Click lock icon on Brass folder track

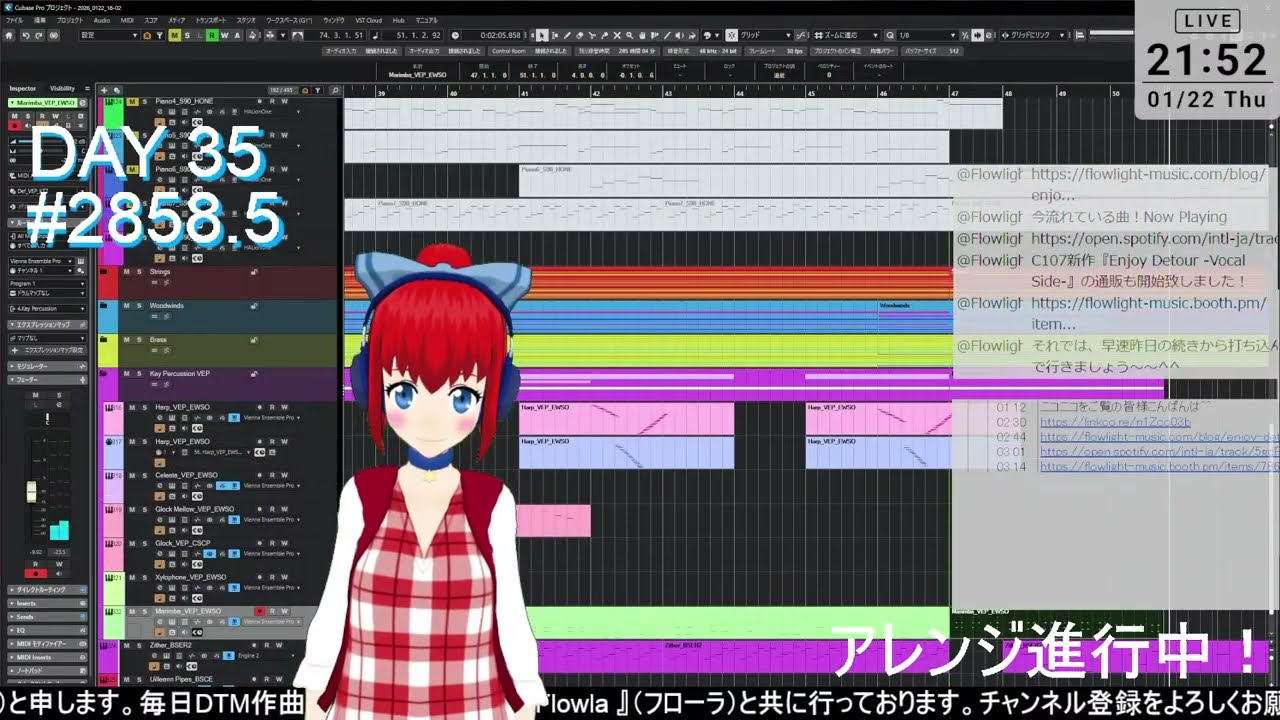(254, 339)
